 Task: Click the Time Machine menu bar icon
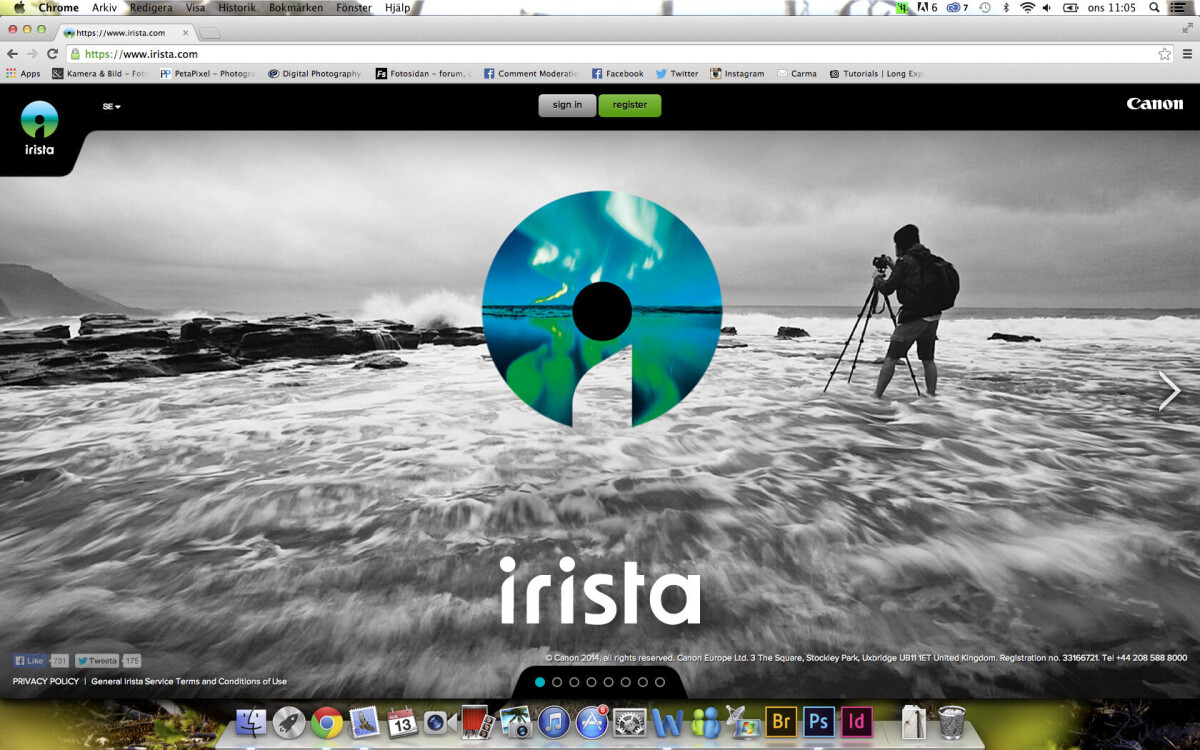point(985,8)
